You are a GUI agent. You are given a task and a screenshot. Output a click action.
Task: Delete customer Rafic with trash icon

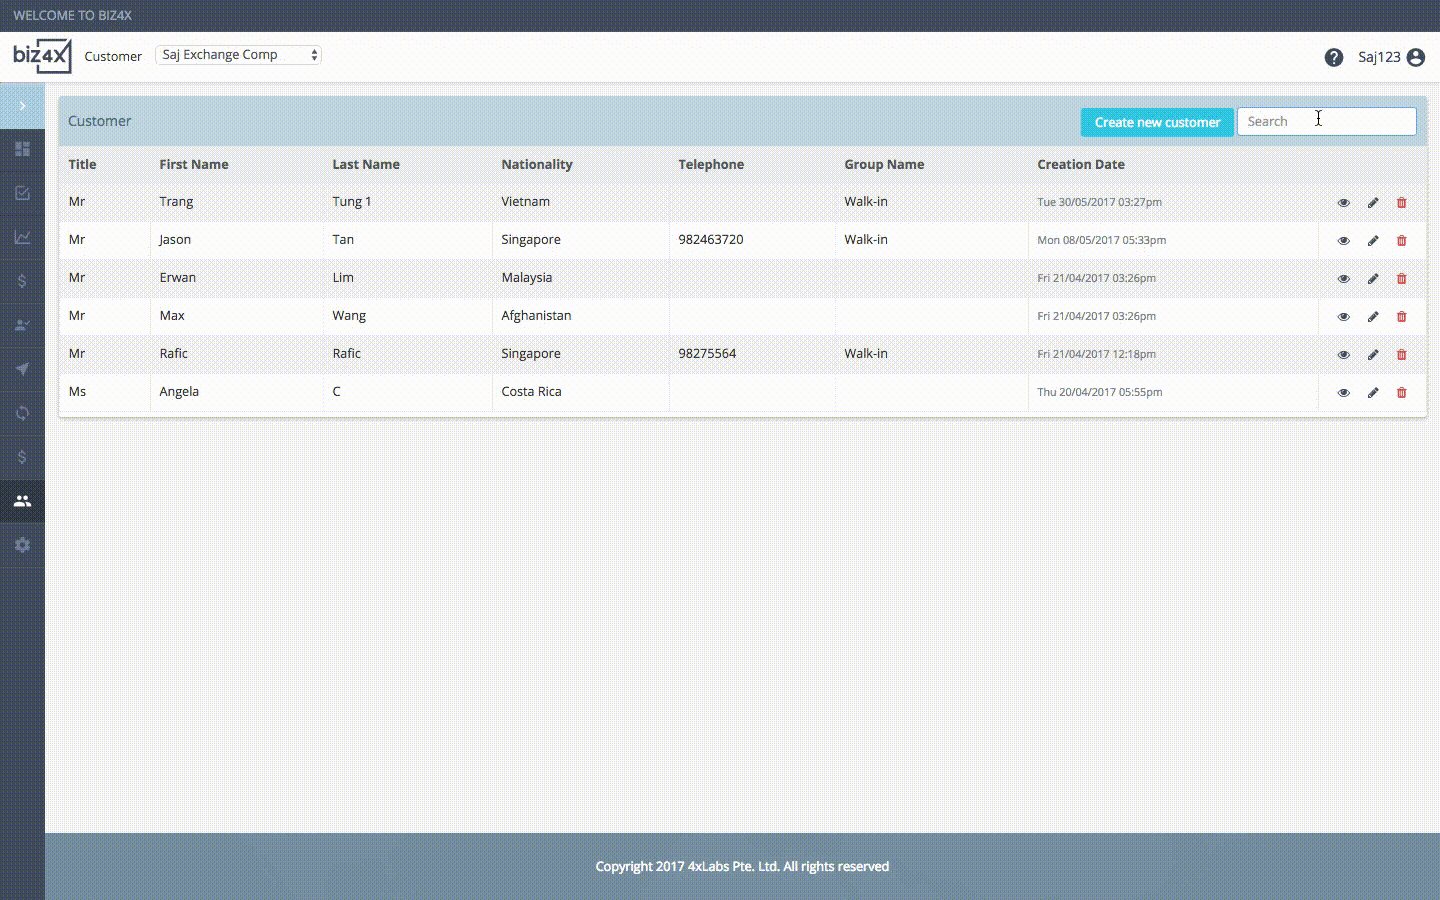(1402, 354)
